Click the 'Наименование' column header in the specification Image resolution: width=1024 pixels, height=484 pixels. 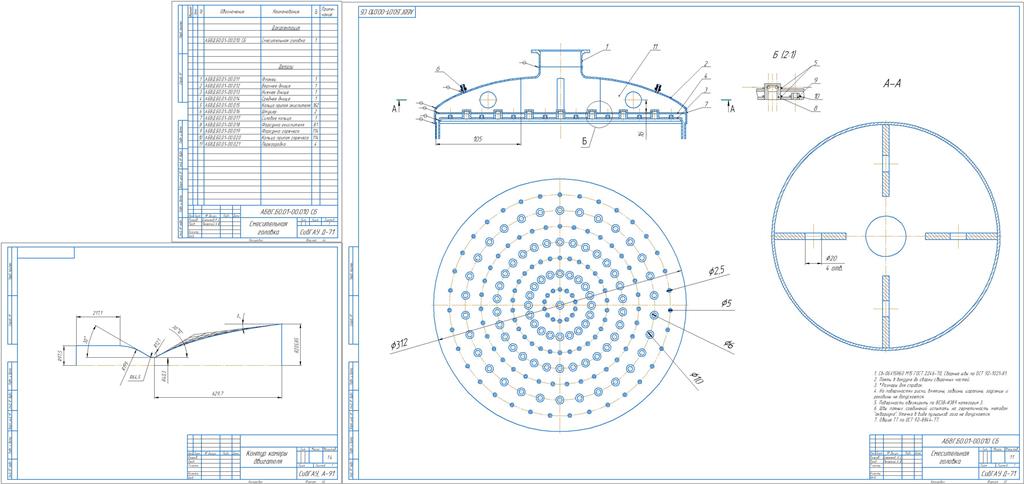click(x=286, y=12)
